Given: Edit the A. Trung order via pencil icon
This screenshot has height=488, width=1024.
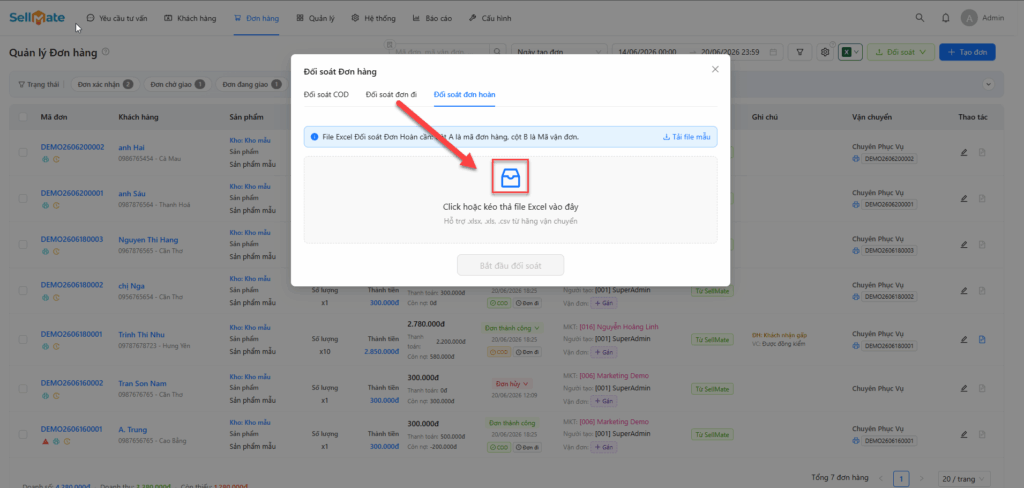Looking at the screenshot, I should pos(964,434).
